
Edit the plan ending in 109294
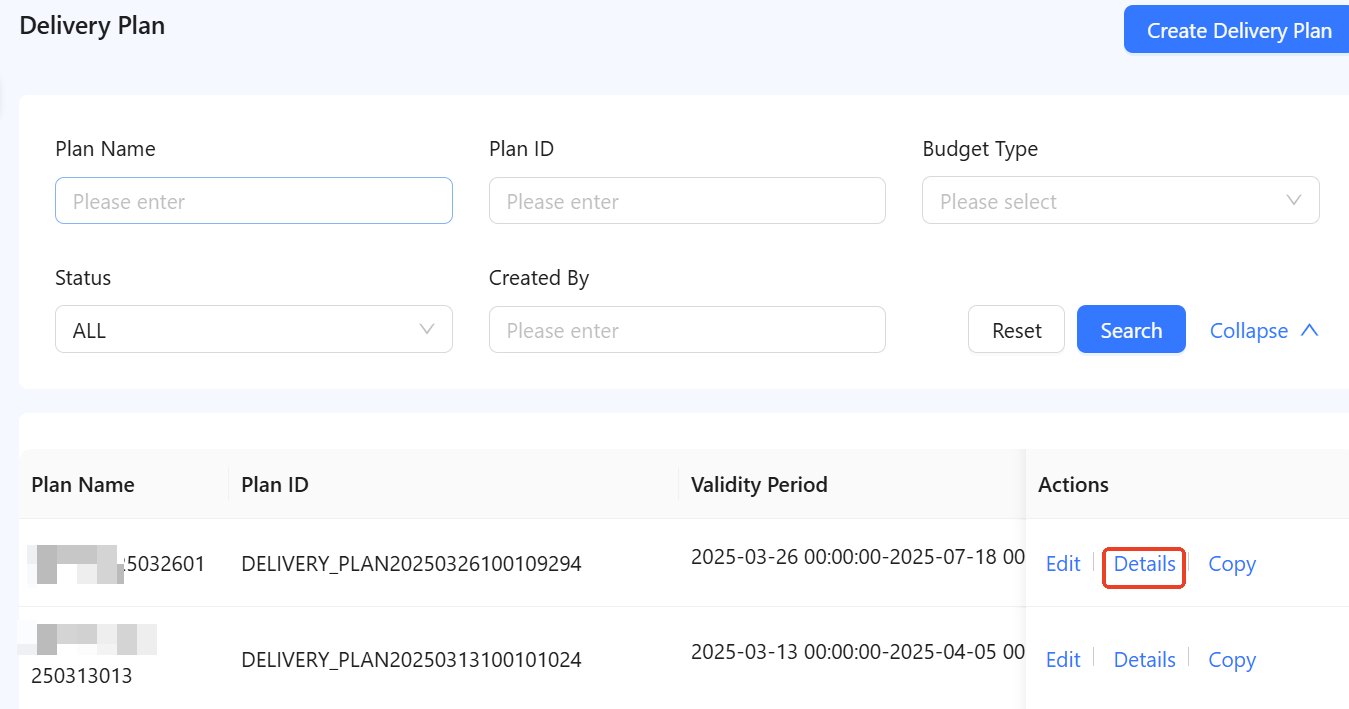[x=1063, y=564]
